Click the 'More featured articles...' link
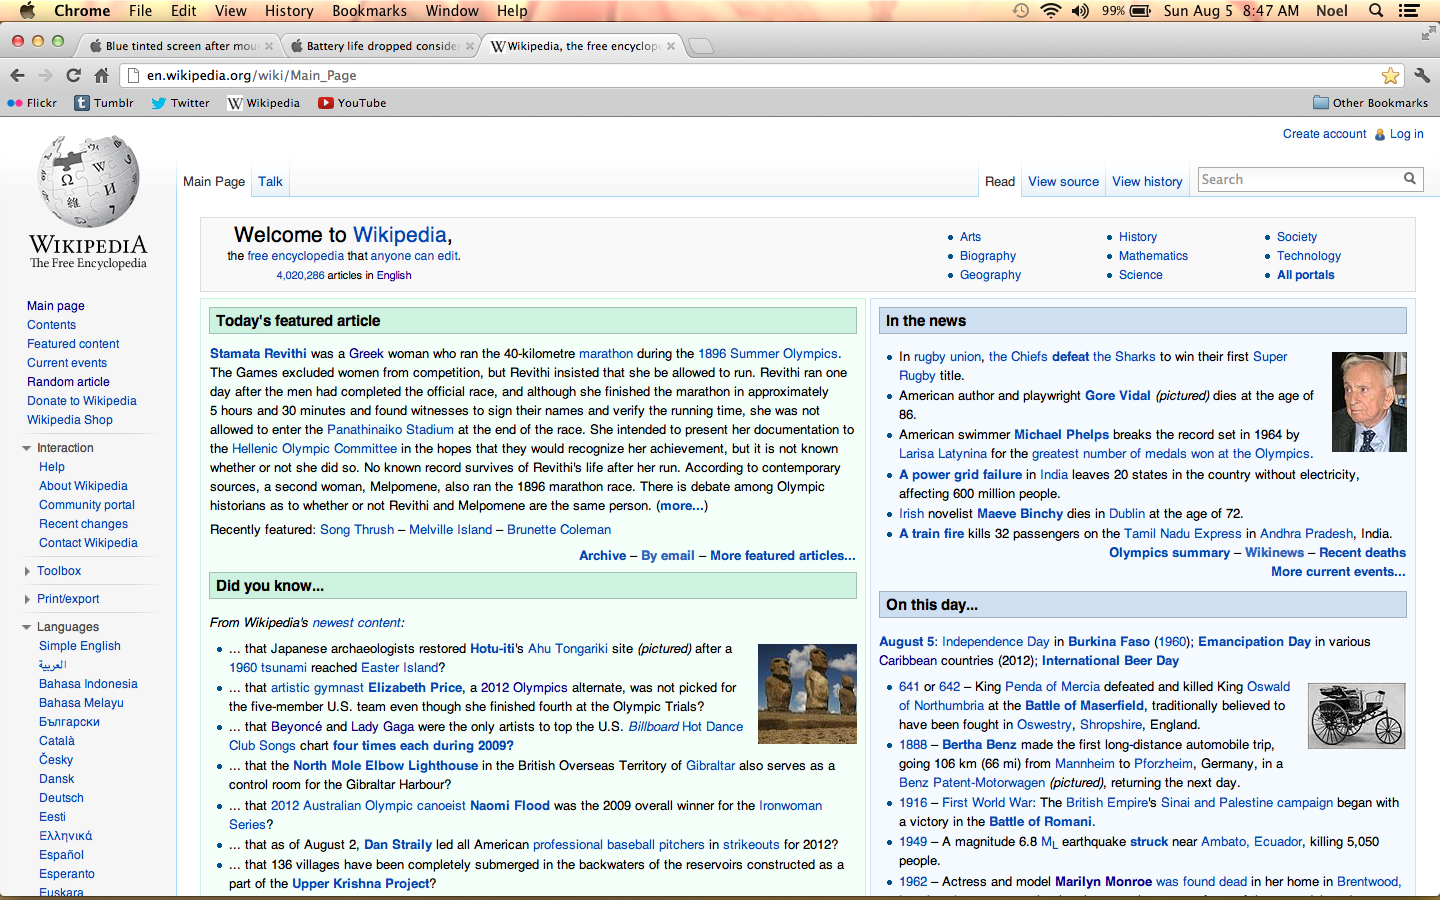The height and width of the screenshot is (900, 1440). tap(783, 556)
